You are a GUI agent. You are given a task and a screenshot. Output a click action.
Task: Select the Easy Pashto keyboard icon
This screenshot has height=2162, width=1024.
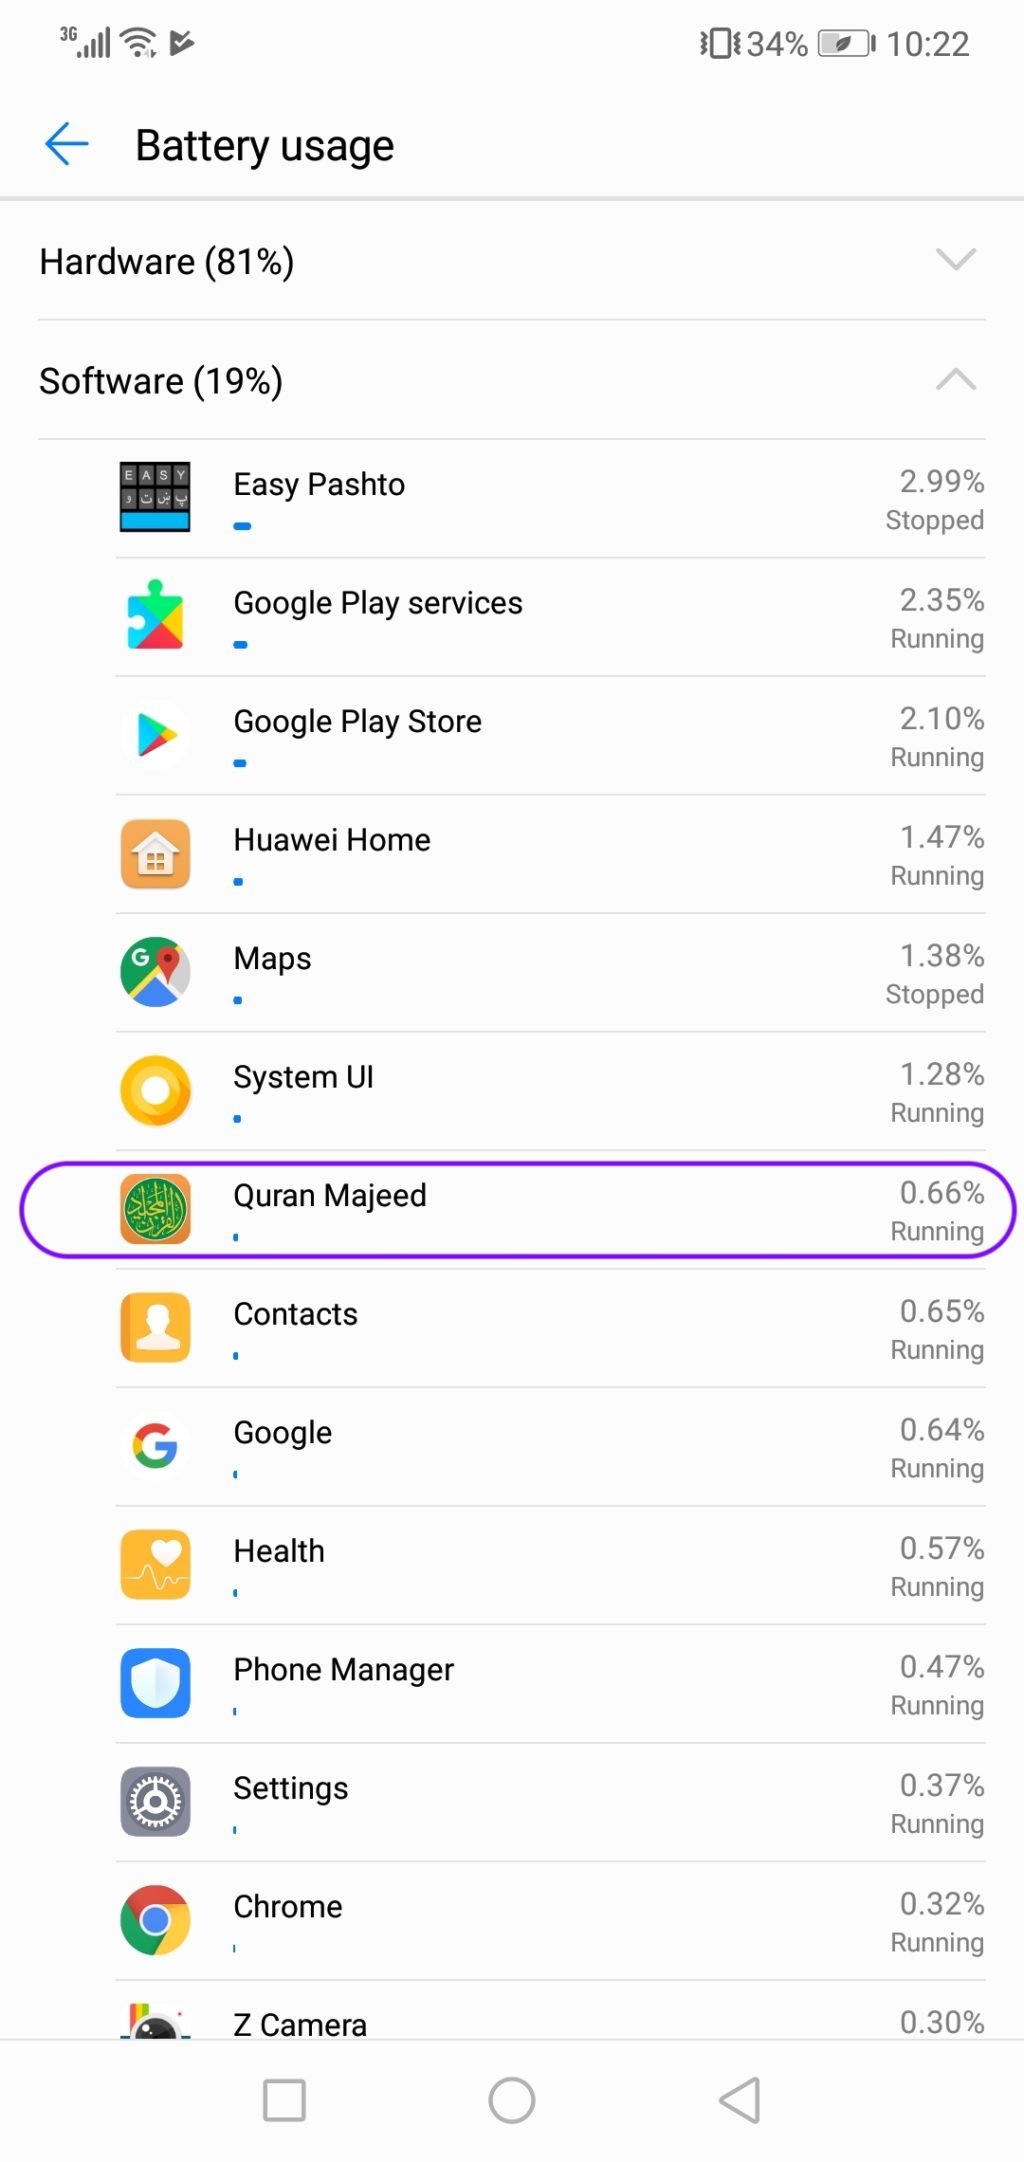coord(155,498)
